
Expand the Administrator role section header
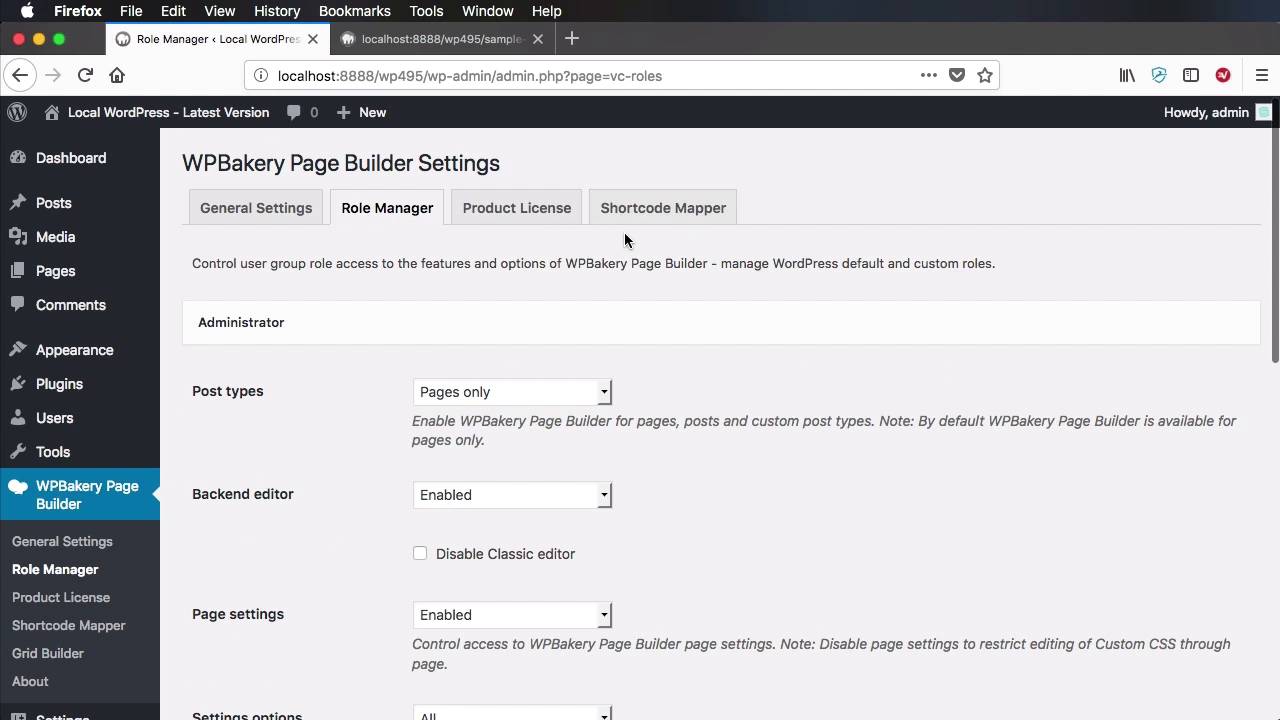[721, 323]
